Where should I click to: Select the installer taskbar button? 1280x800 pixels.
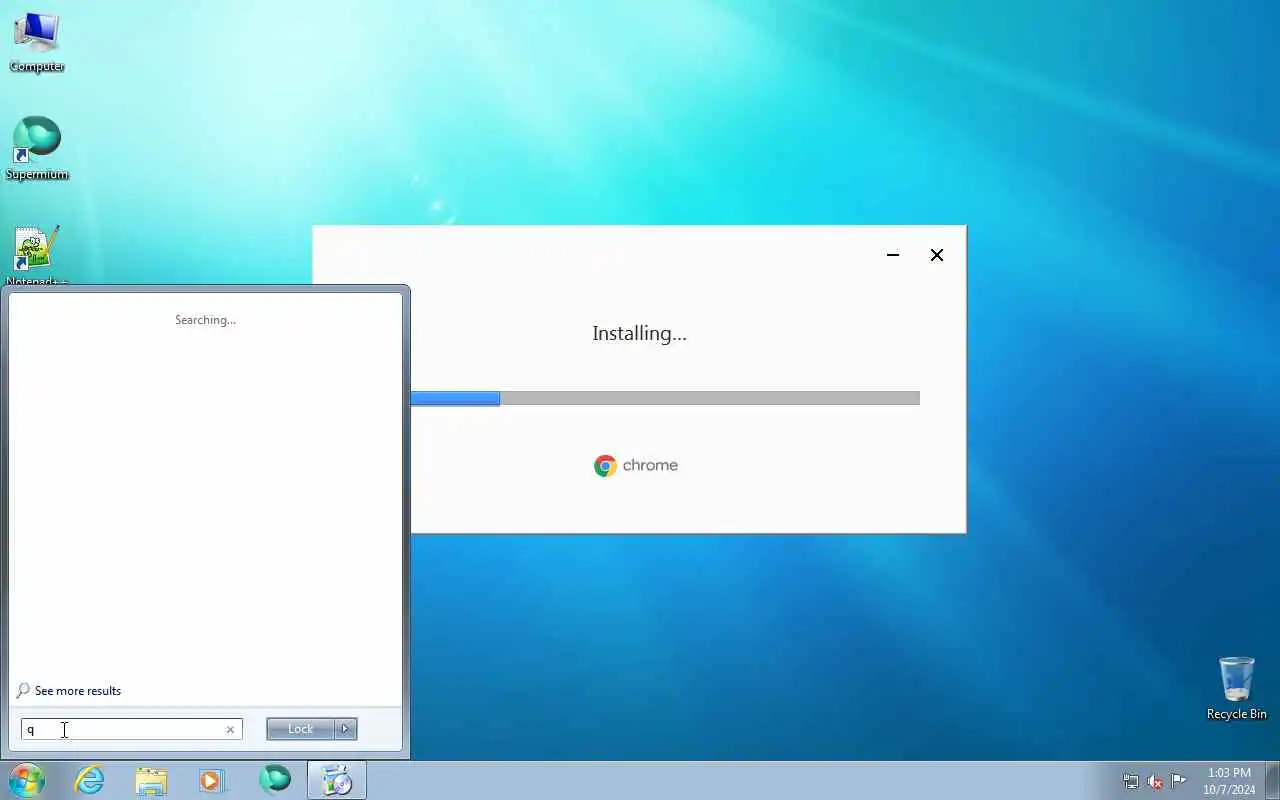tap(337, 780)
